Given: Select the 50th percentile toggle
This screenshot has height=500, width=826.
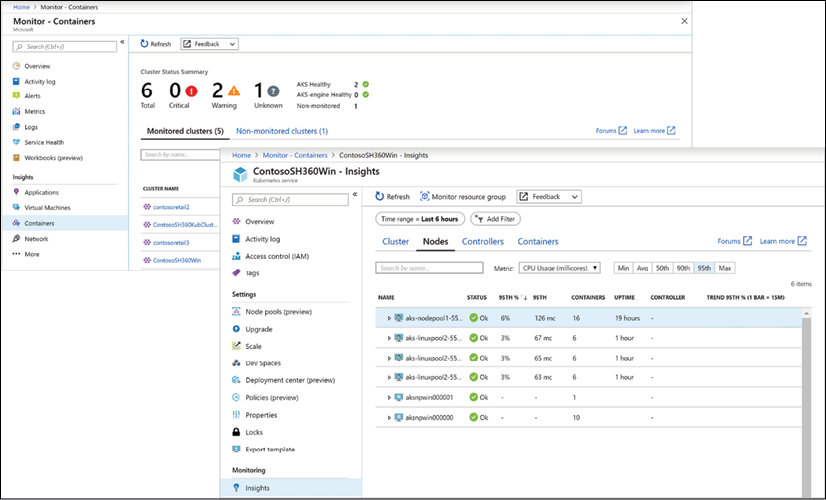Looking at the screenshot, I should [x=663, y=268].
